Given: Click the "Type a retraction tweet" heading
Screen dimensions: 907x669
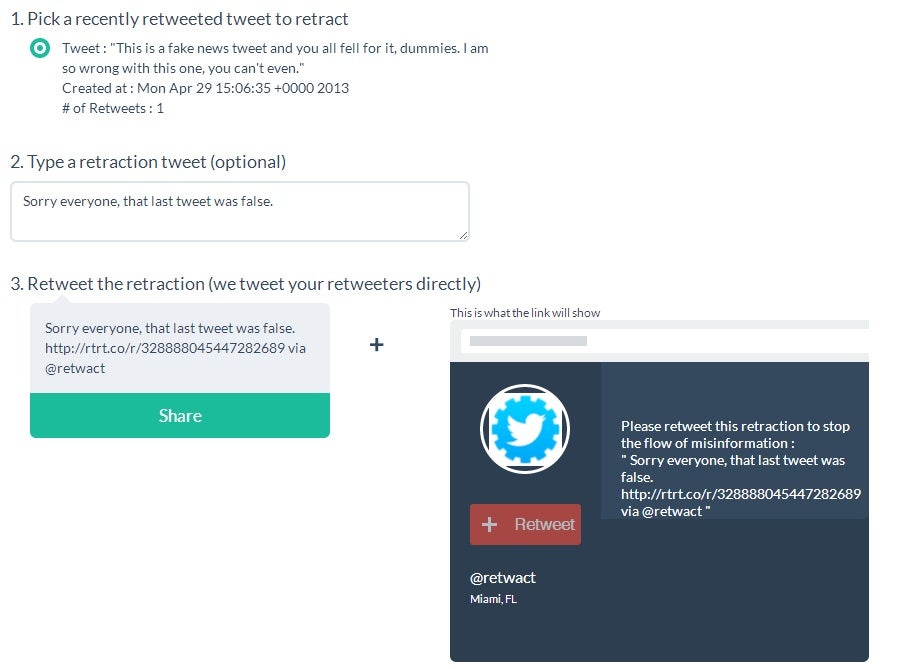Looking at the screenshot, I should click(x=148, y=162).
